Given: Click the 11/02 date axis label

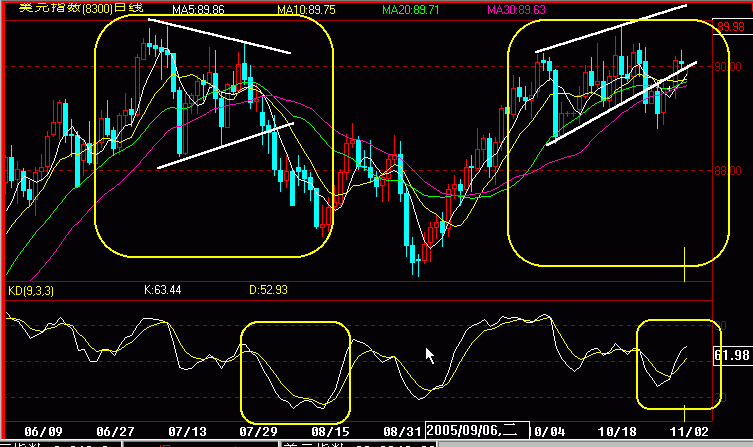Looking at the screenshot, I should click(x=689, y=432).
